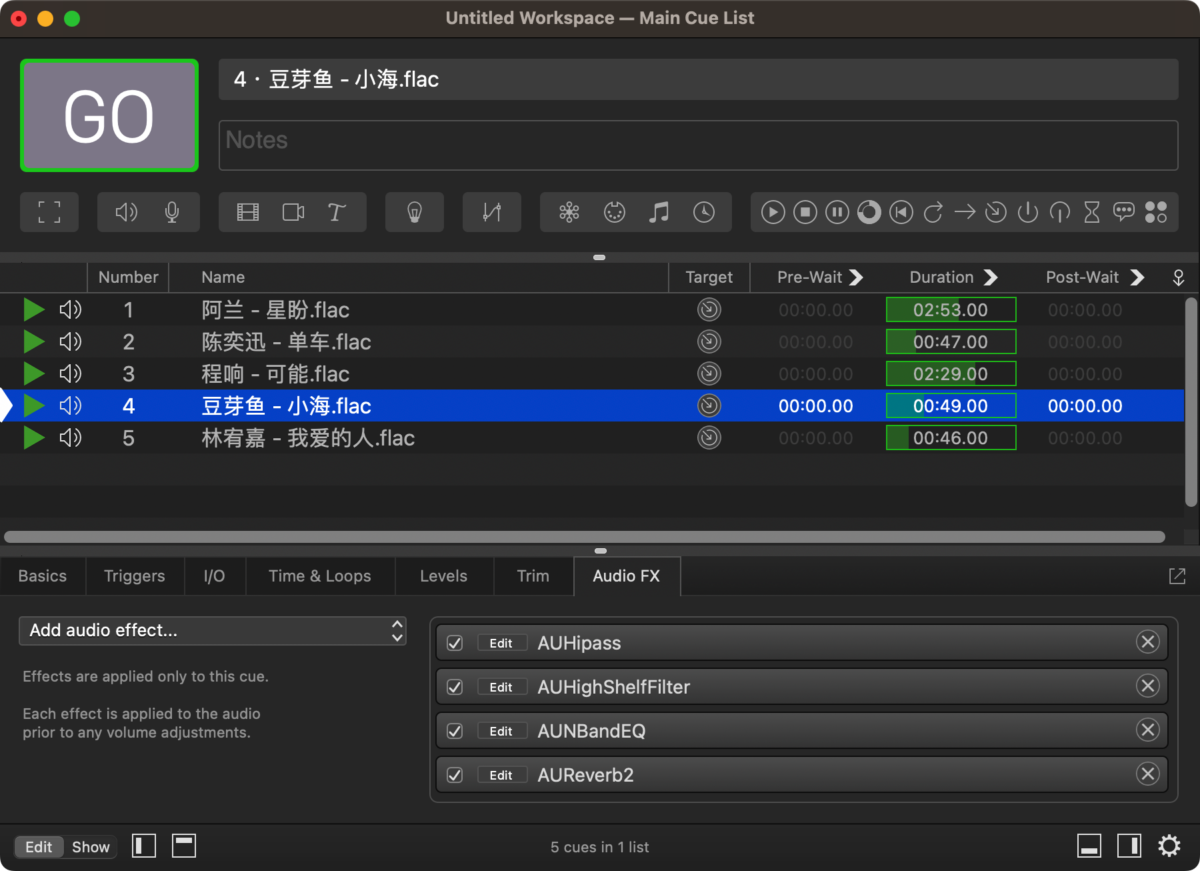The height and width of the screenshot is (871, 1200).
Task: Click the cue name field showing 豆芽鱼 - 小海.flac
Action: click(x=698, y=79)
